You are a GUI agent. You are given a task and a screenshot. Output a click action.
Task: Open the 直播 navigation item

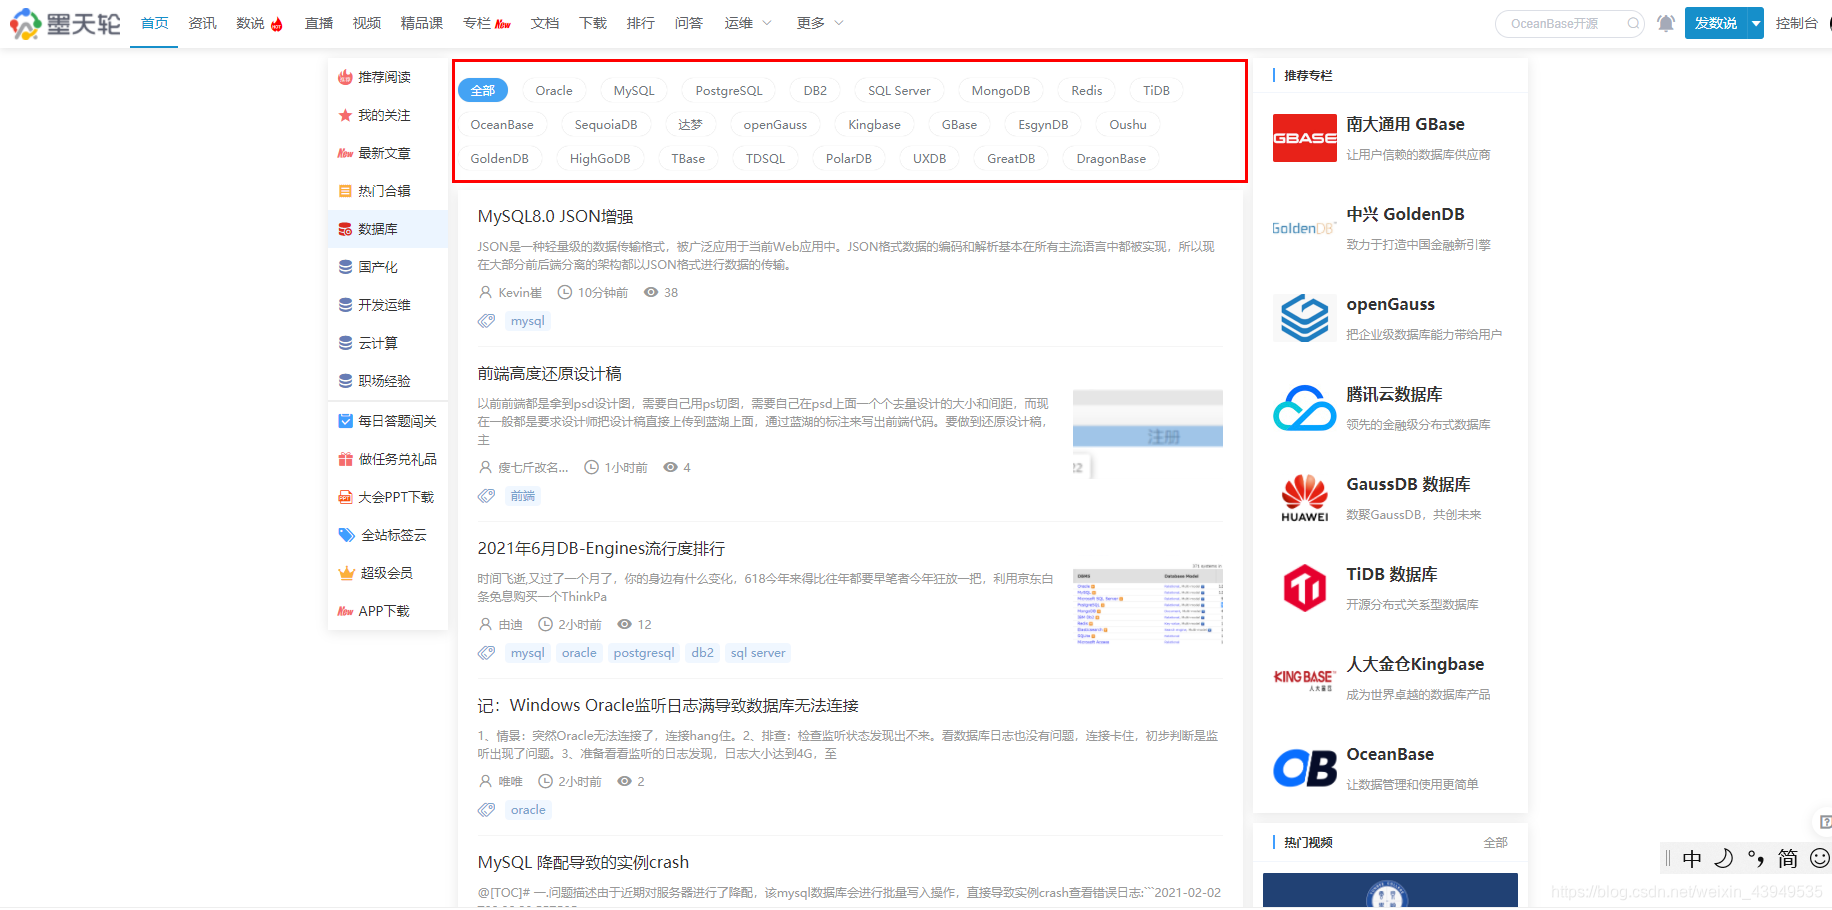pos(319,23)
